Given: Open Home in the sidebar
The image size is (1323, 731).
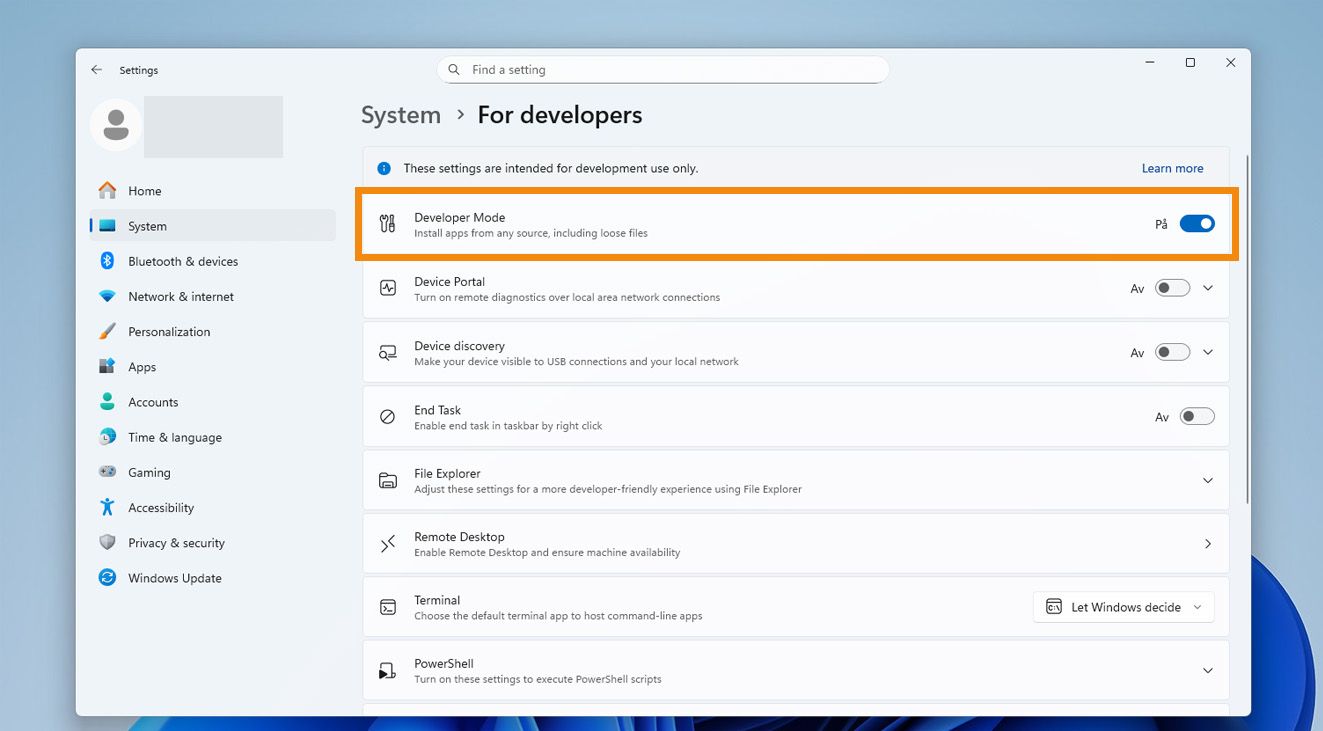Looking at the screenshot, I should [x=213, y=190].
